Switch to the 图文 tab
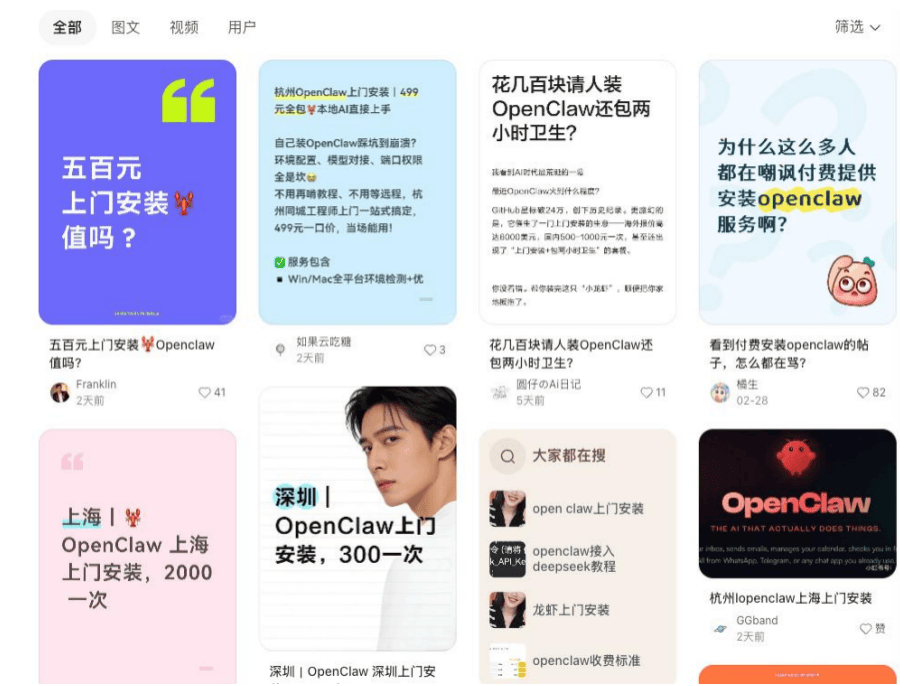The height and width of the screenshot is (686, 900). pos(125,27)
